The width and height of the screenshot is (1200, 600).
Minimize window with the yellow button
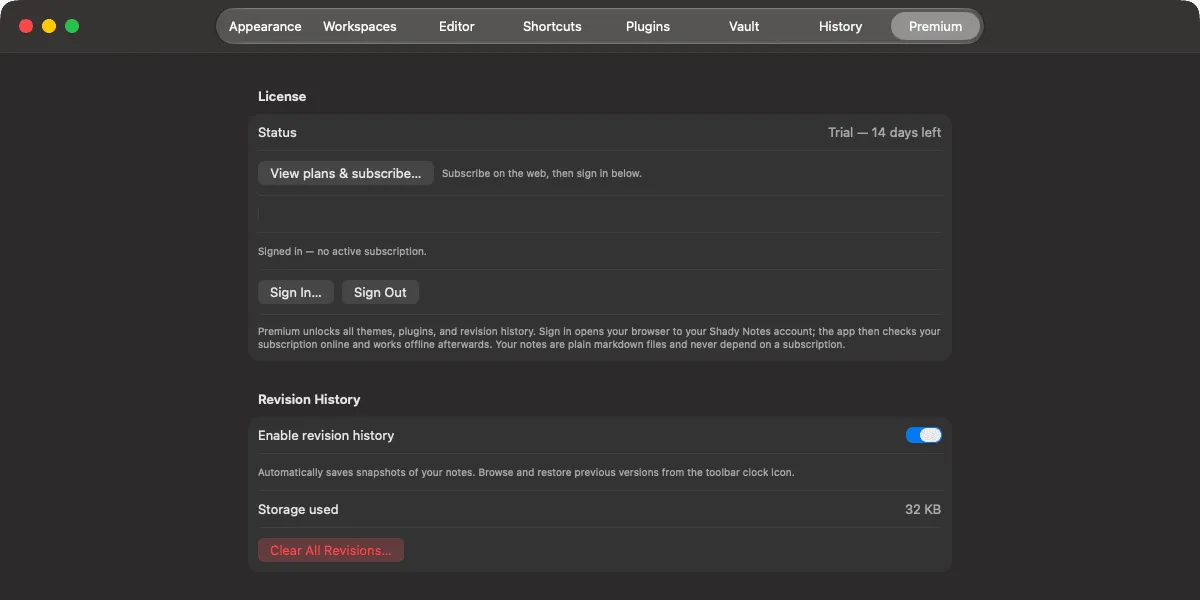tap(49, 26)
